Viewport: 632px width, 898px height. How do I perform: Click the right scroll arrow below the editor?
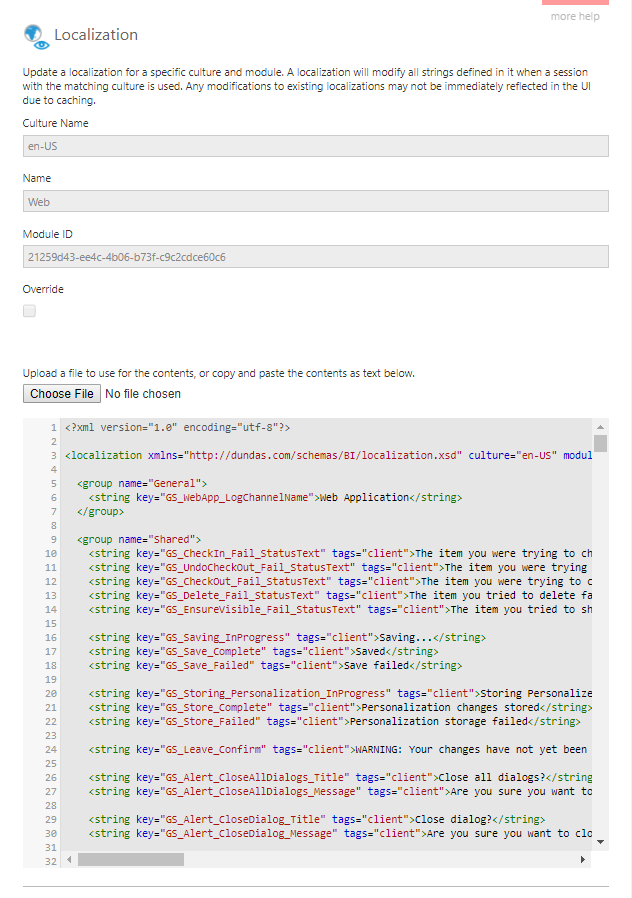(x=583, y=859)
